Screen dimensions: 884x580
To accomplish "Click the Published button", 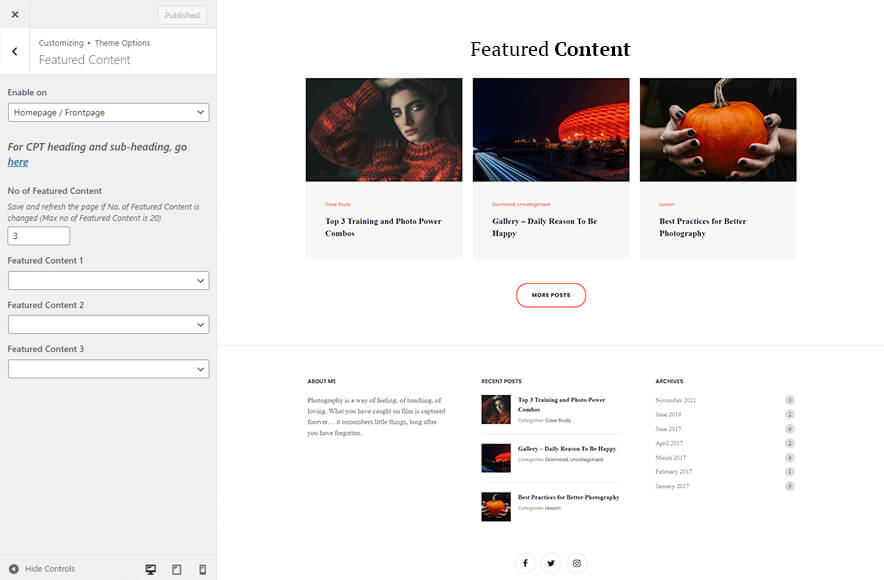I will [182, 15].
